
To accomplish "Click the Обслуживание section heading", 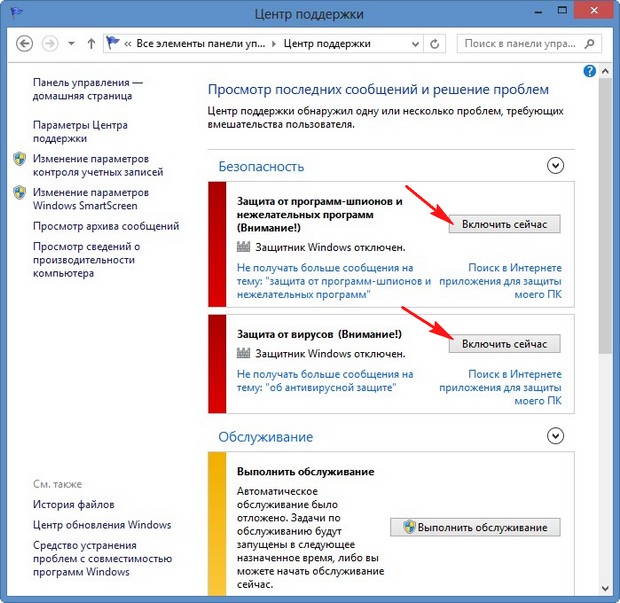I will pos(265,437).
